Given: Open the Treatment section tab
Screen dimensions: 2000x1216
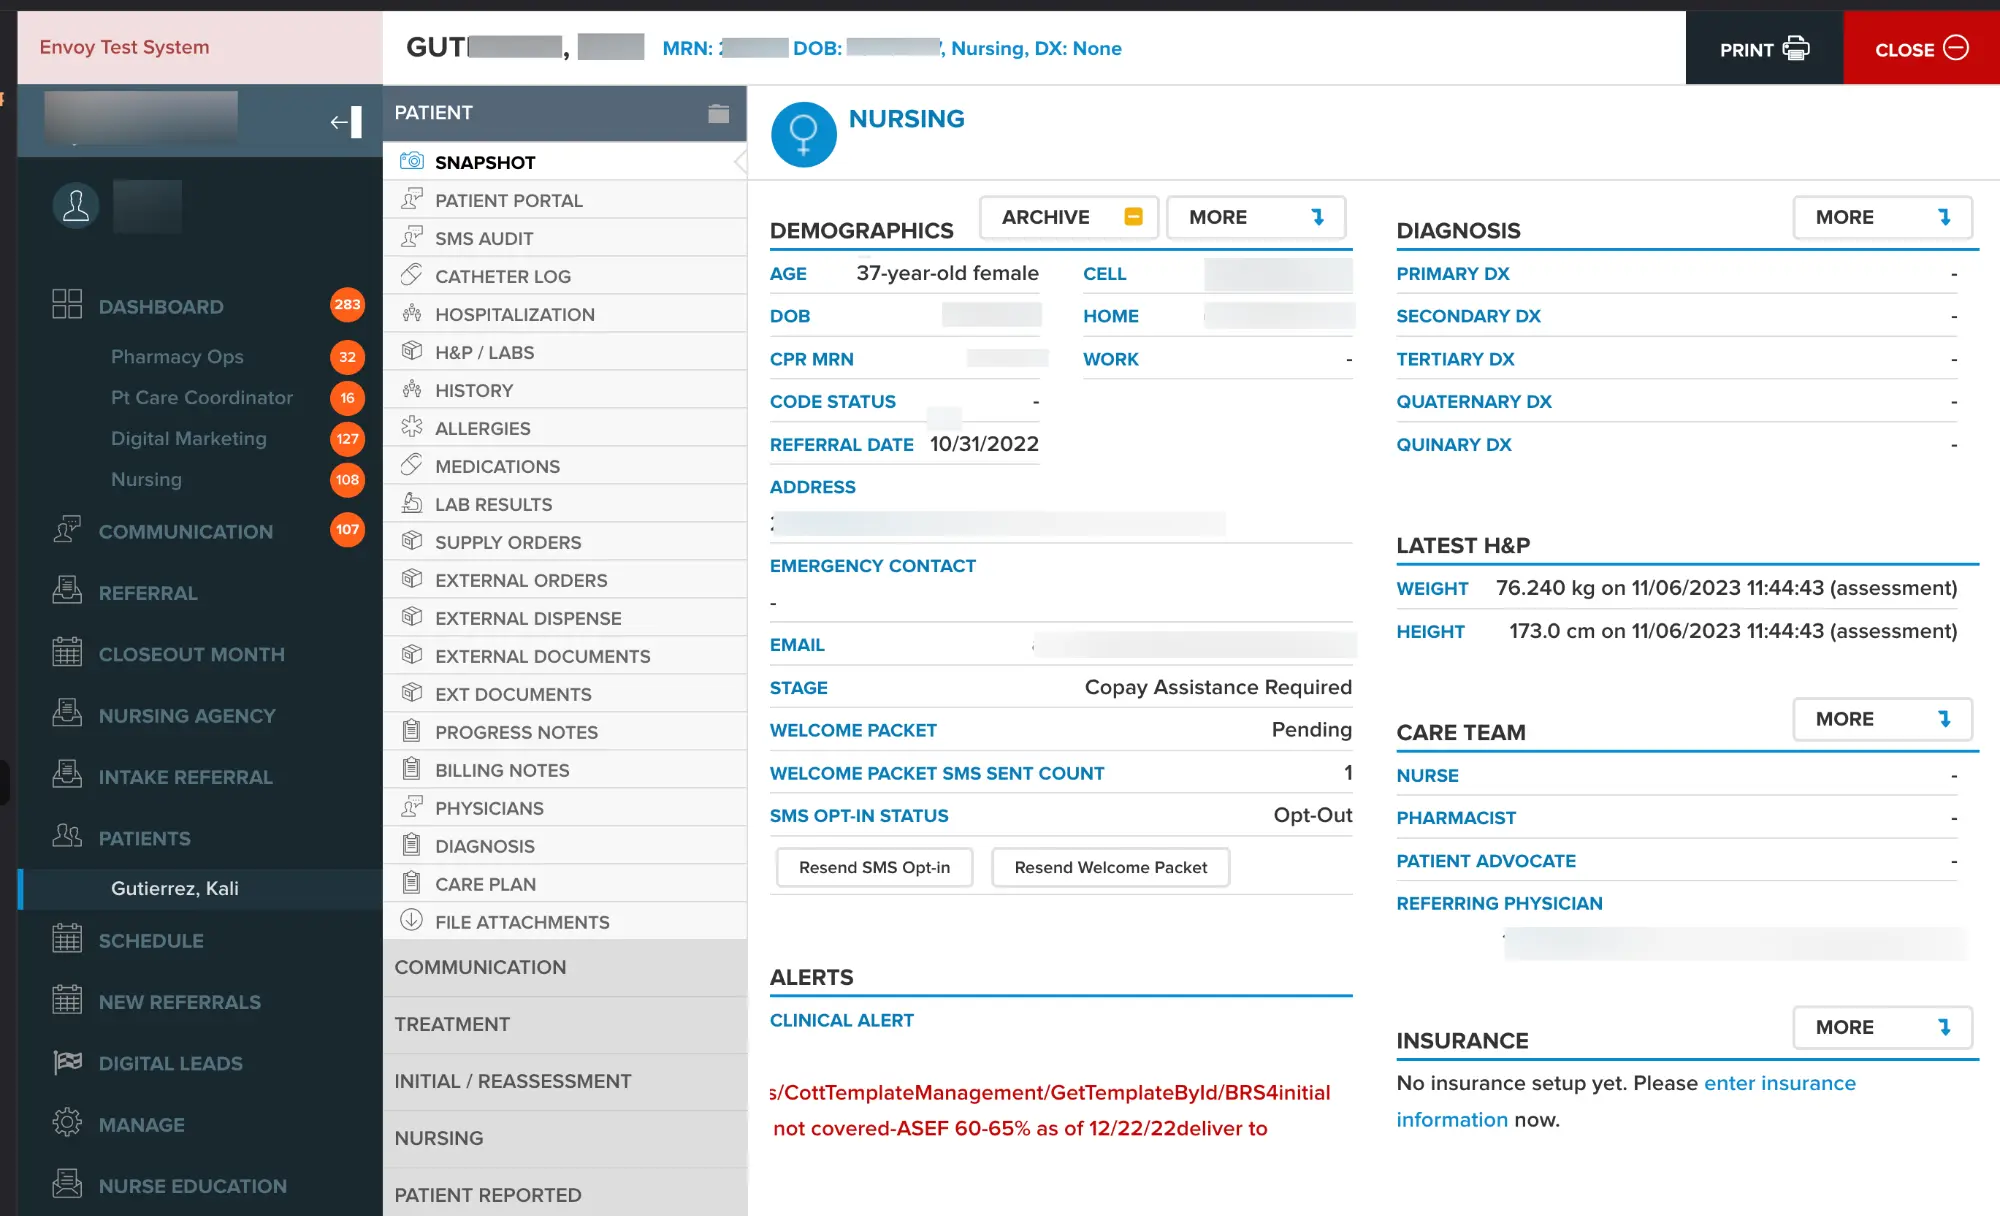Looking at the screenshot, I should click(452, 1024).
